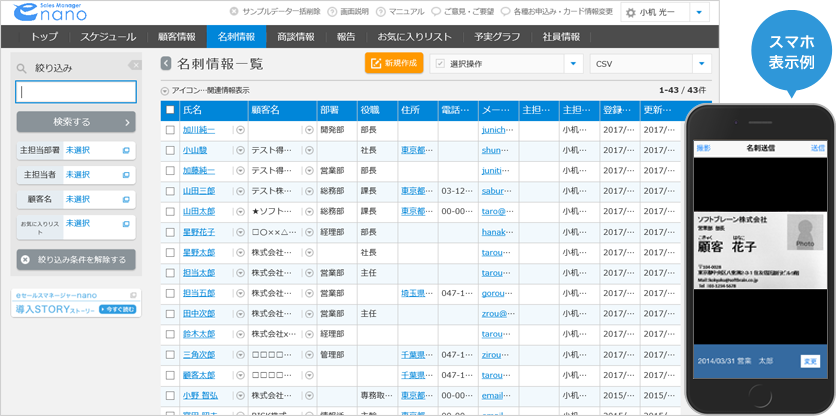This screenshot has height=416, width=836.
Task: Open the お気に入りリスト tab
Action: pos(415,37)
